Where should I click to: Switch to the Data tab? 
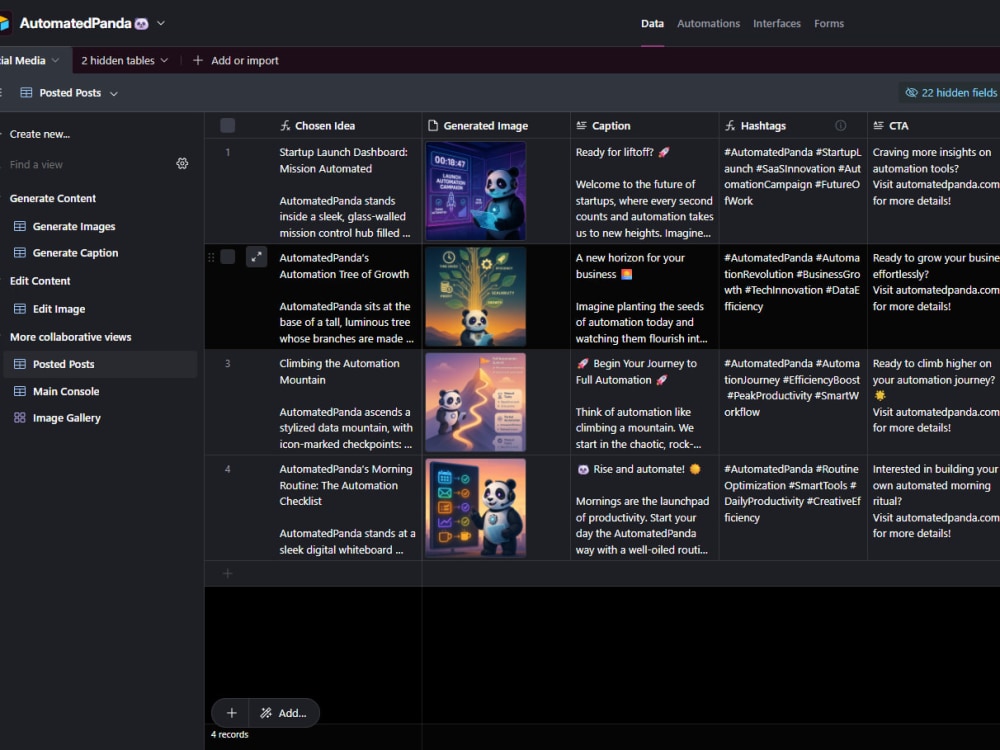pos(652,24)
